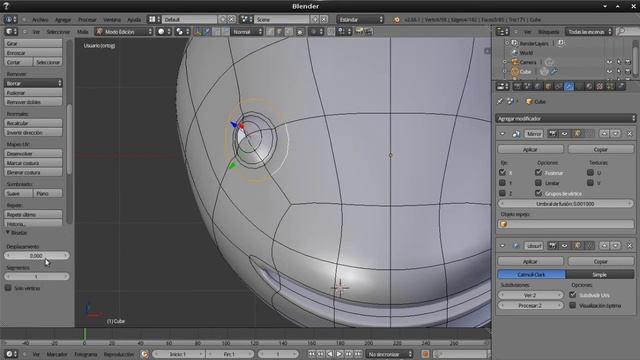
Task: Open the Seleccionar menu in viewport header
Action: pyautogui.click(x=58, y=32)
